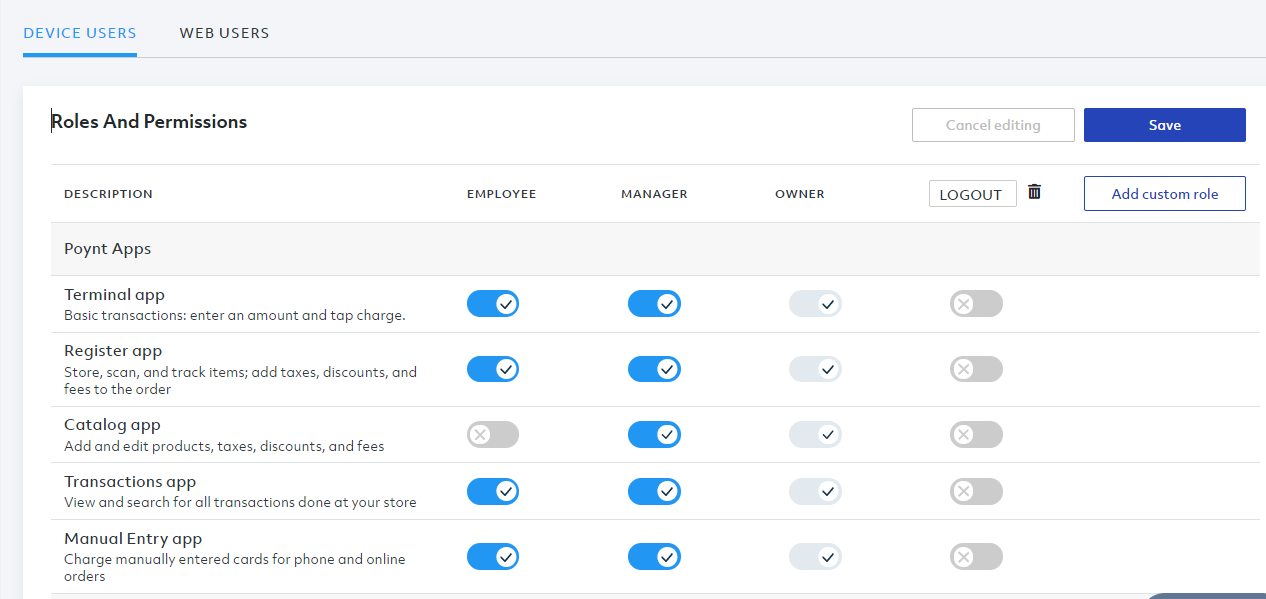Viewport: 1266px width, 599px height.
Task: Click 'Add and edit products, taxes' description
Action: pos(224,446)
